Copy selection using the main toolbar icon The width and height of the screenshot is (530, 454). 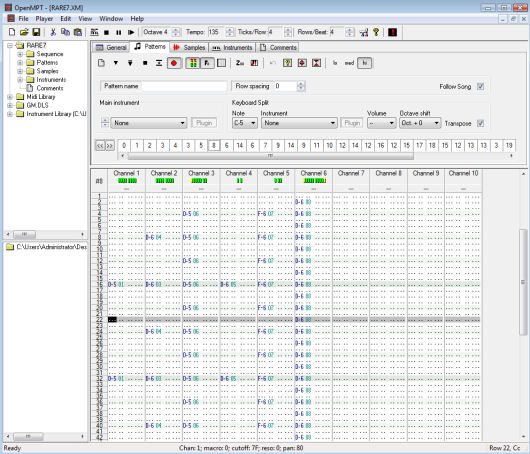(x=65, y=32)
